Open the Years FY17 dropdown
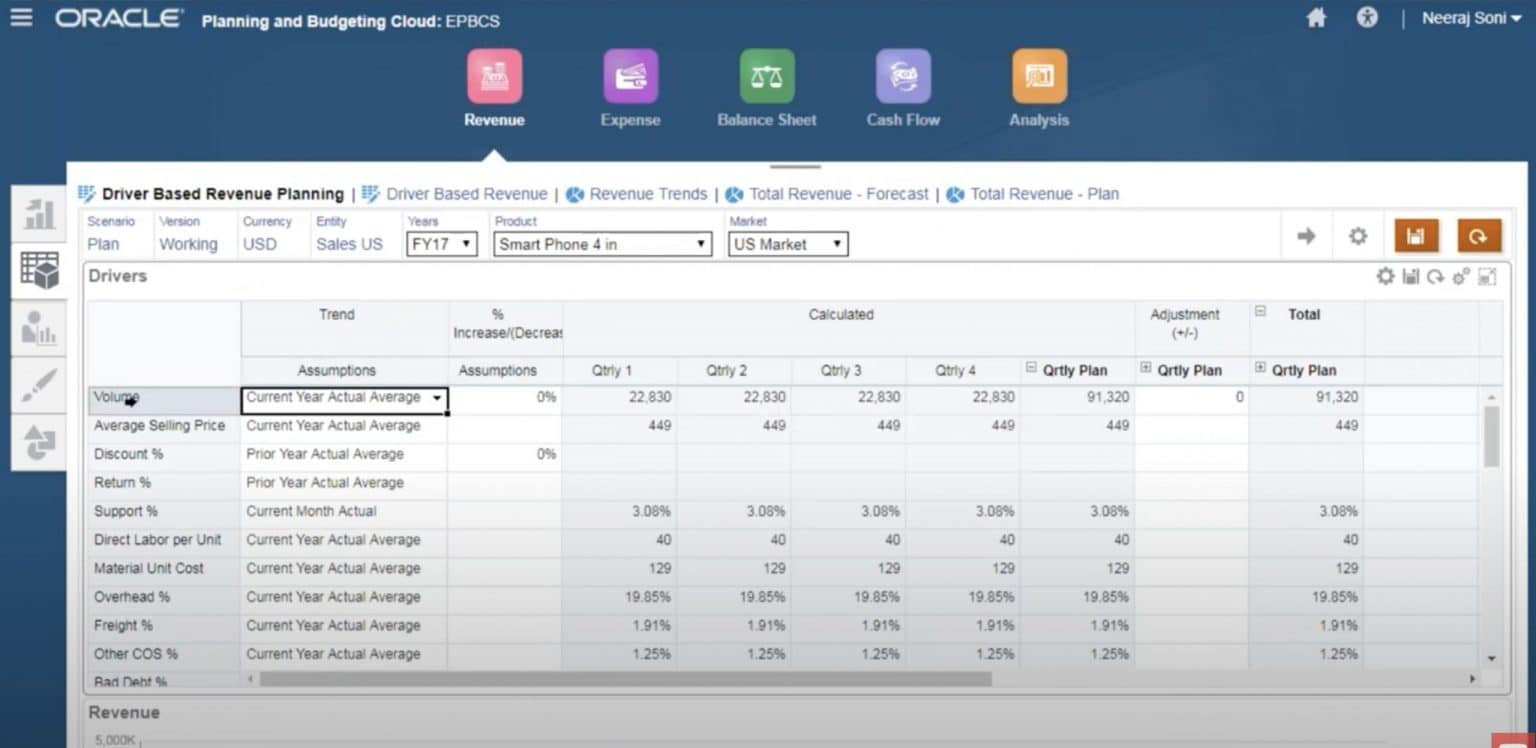Screen dimensions: 1536x748 pos(441,243)
